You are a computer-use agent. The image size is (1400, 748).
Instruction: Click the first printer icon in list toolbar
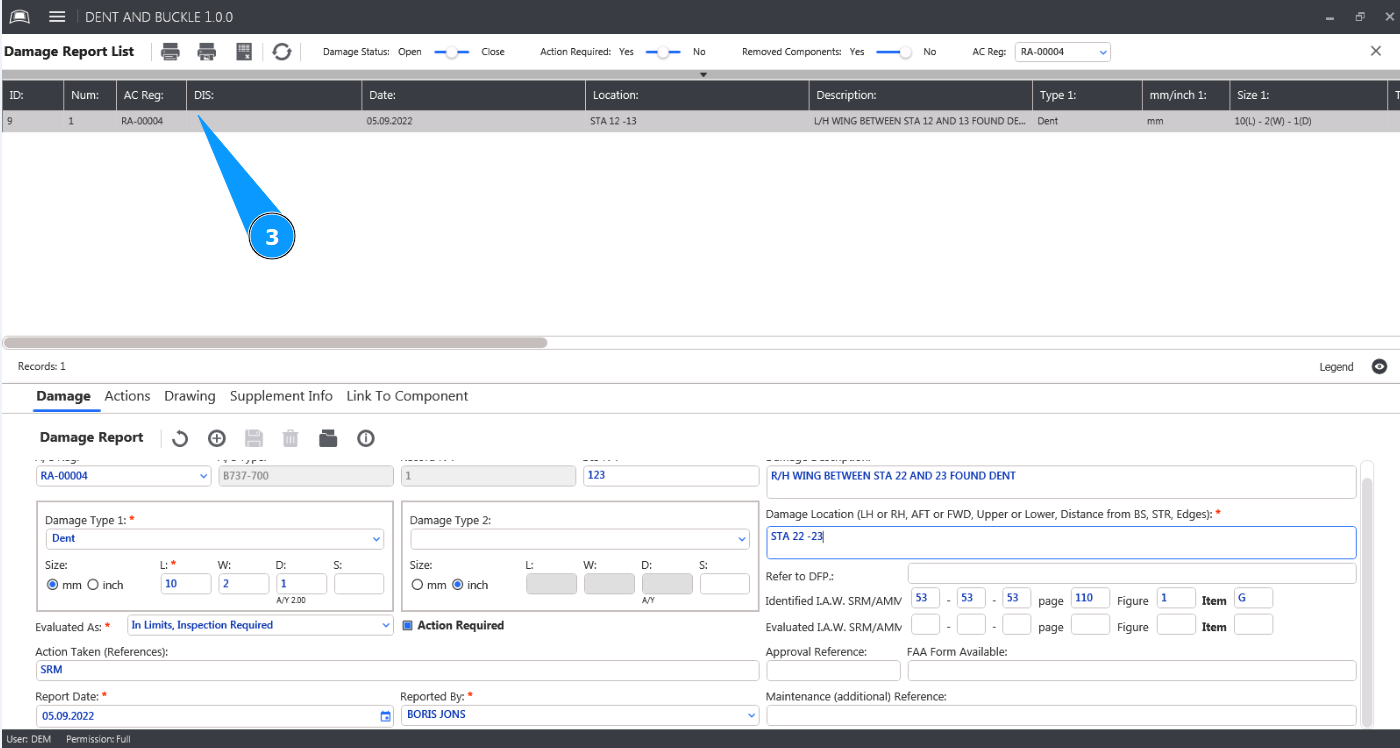(171, 52)
